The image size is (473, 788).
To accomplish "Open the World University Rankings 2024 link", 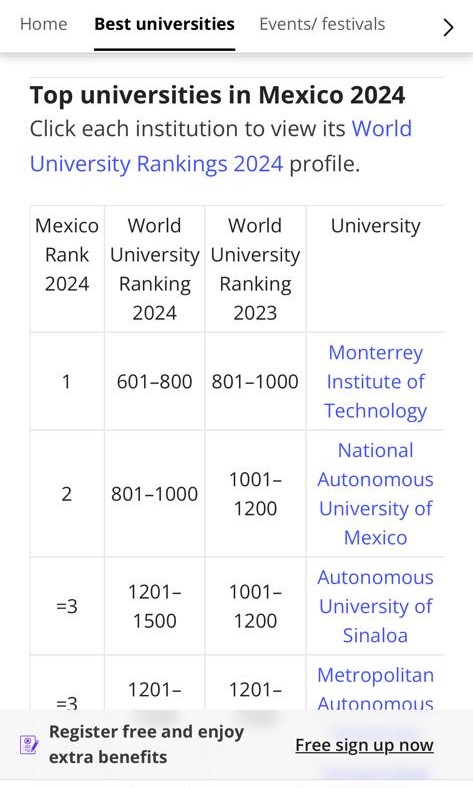I will click(x=221, y=146).
